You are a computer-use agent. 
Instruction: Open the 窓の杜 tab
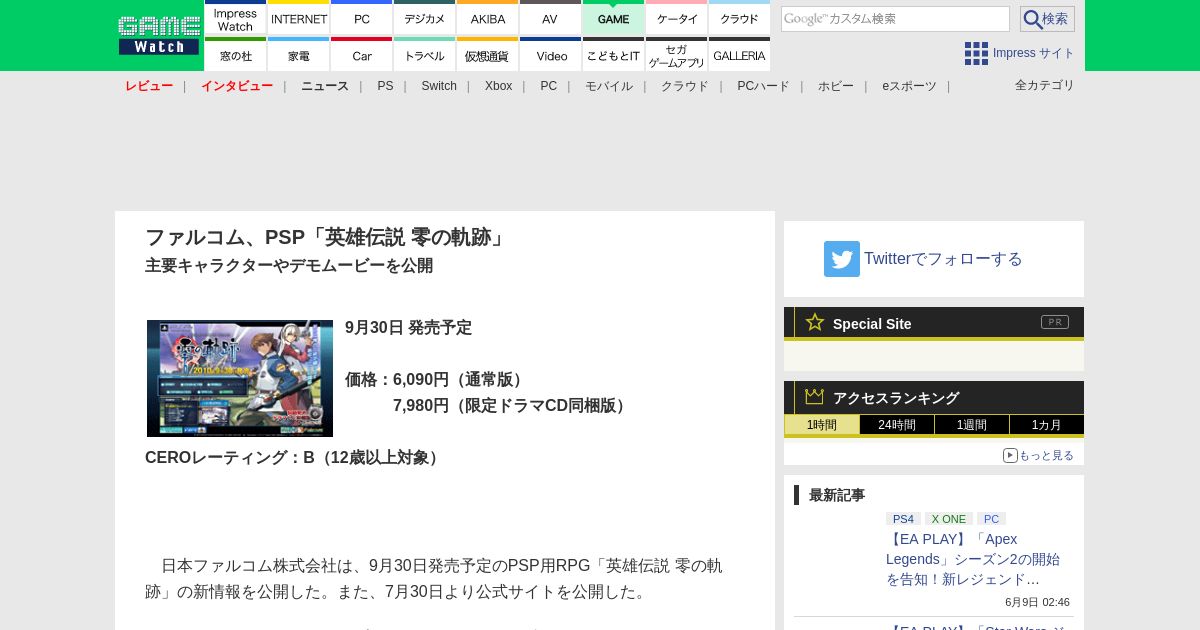point(235,55)
